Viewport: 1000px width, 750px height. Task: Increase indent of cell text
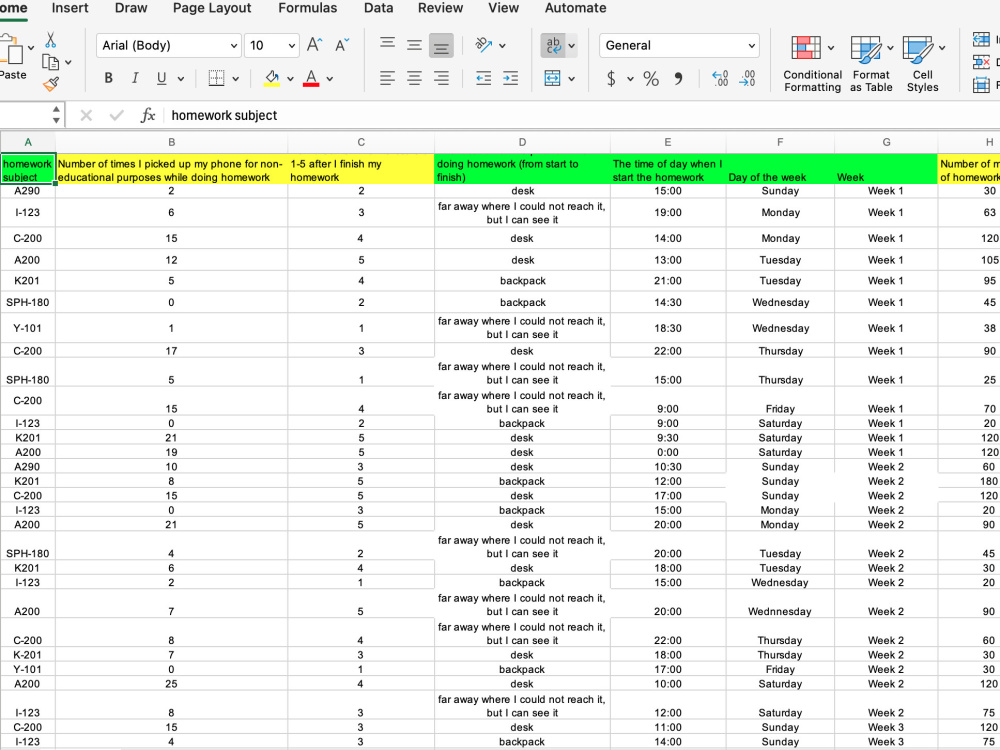[x=510, y=78]
